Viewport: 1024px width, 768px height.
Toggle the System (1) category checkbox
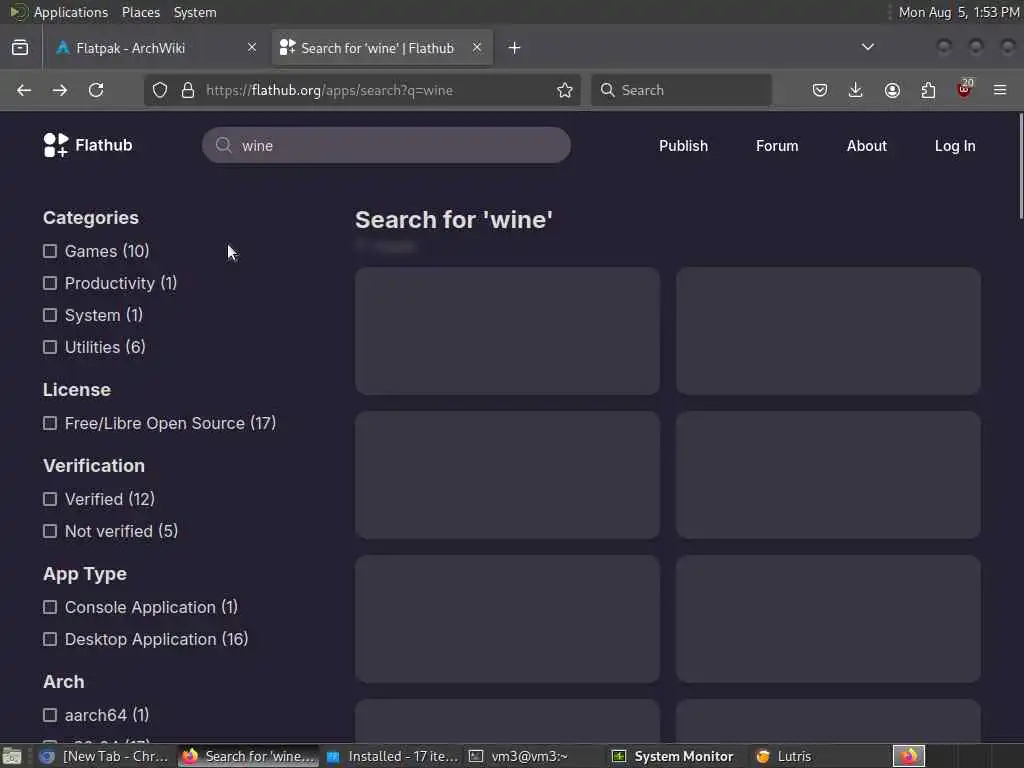50,315
